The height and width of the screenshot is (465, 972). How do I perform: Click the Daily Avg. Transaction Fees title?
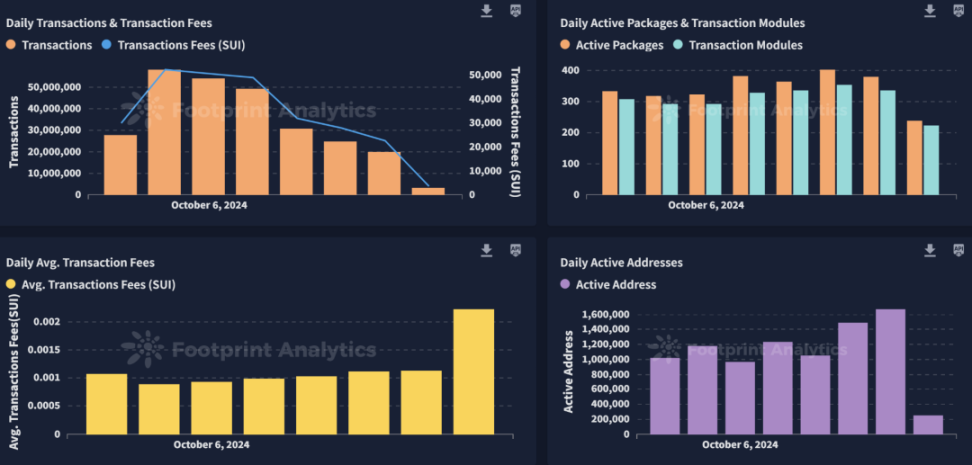point(81,263)
